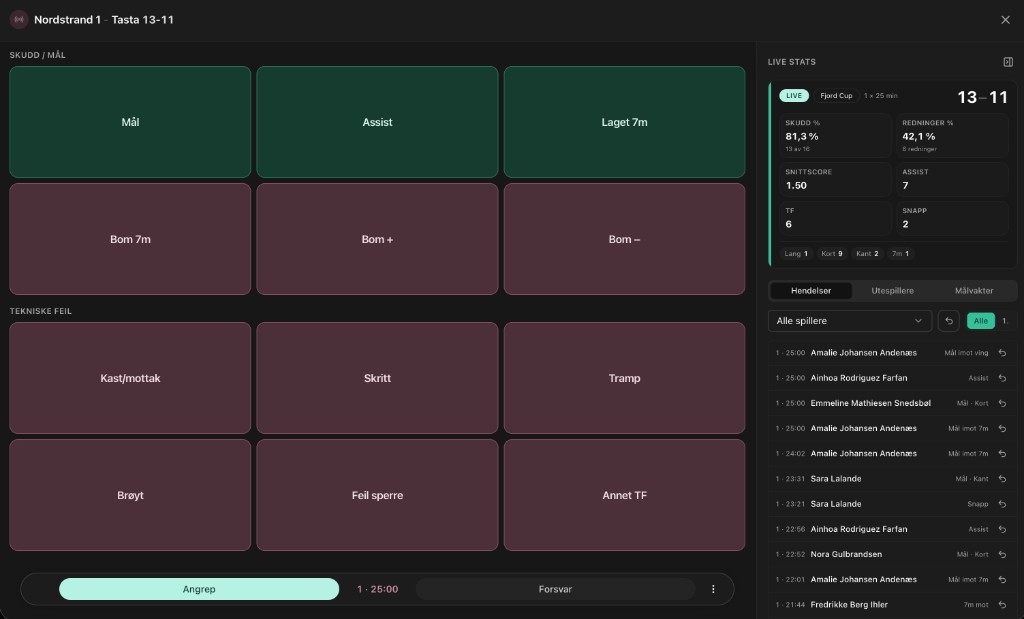The height and width of the screenshot is (619, 1024).
Task: Click the undo button next to Alle spillere
Action: (x=948, y=321)
